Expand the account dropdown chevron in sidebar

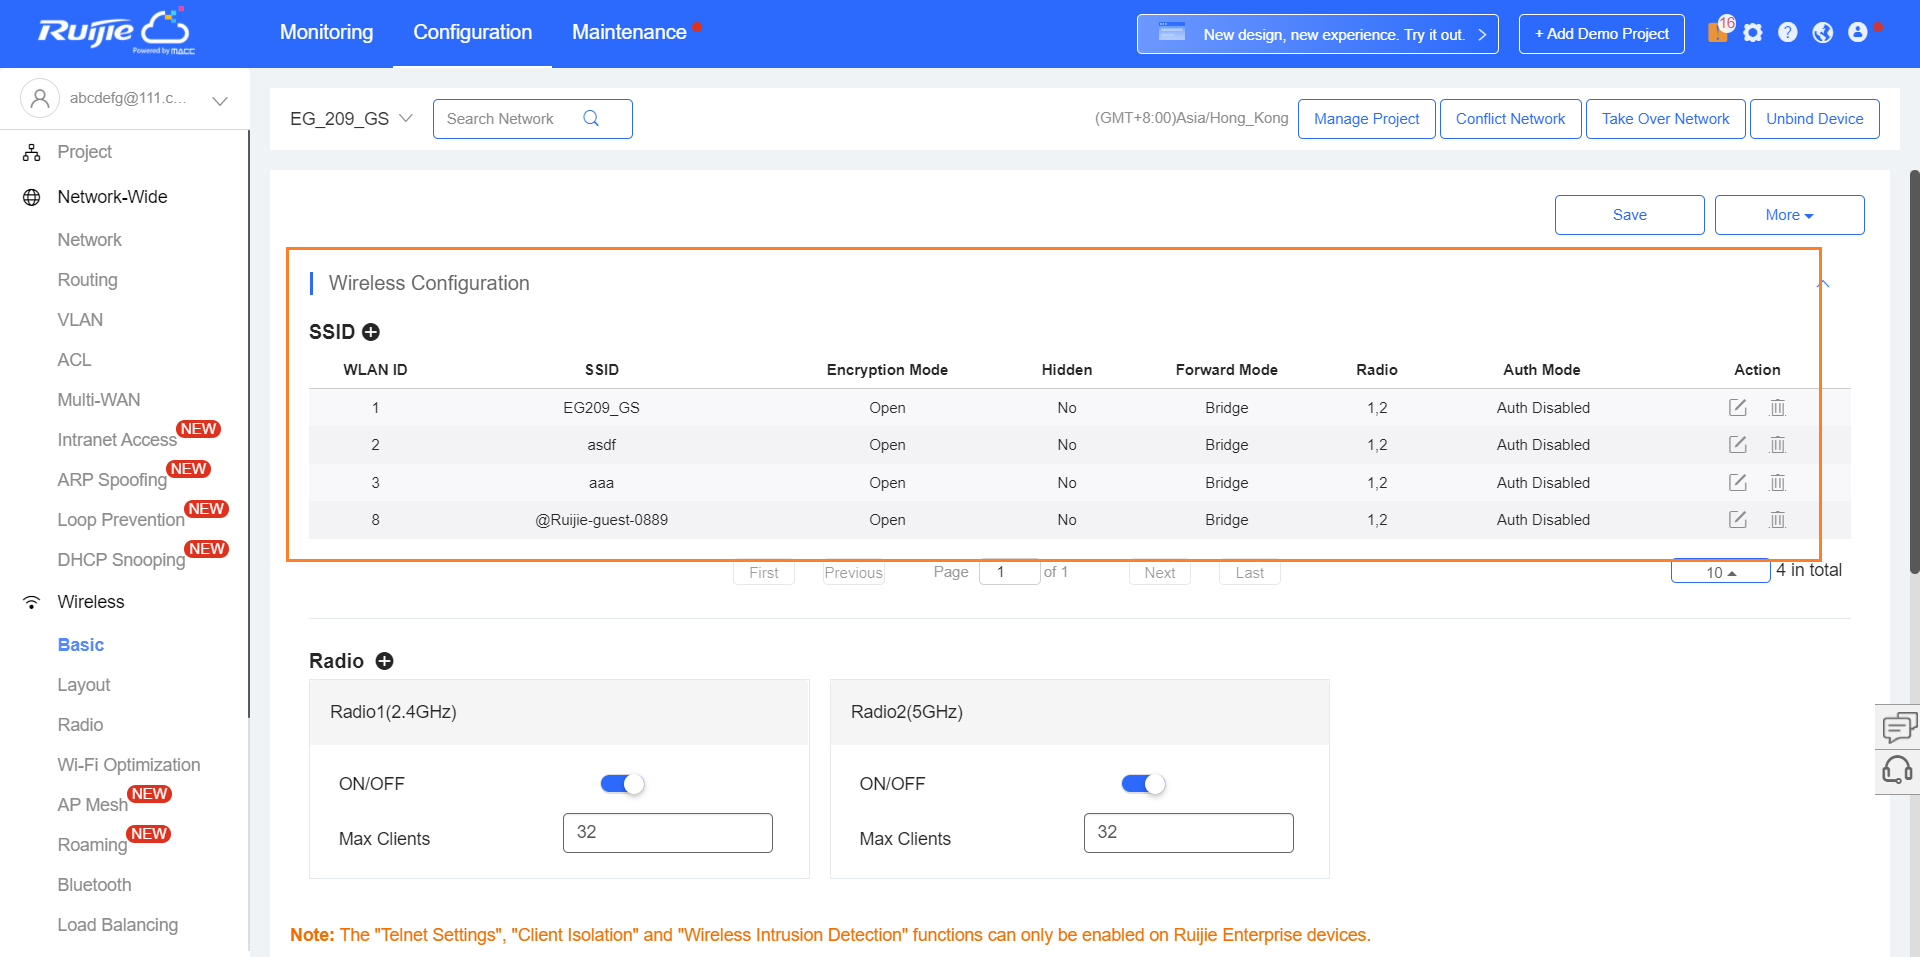(220, 100)
